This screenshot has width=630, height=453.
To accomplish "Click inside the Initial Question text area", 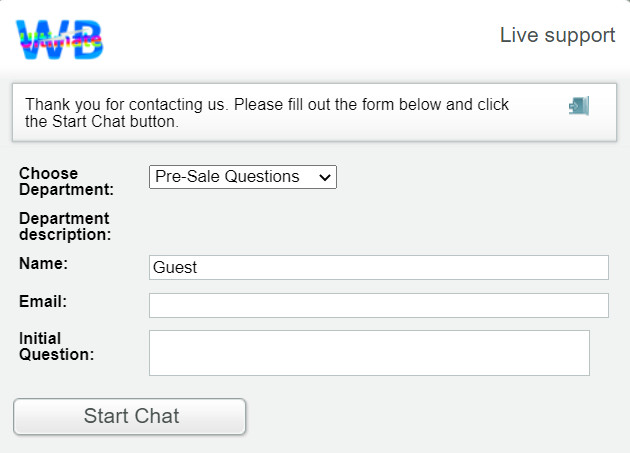I will 369,353.
